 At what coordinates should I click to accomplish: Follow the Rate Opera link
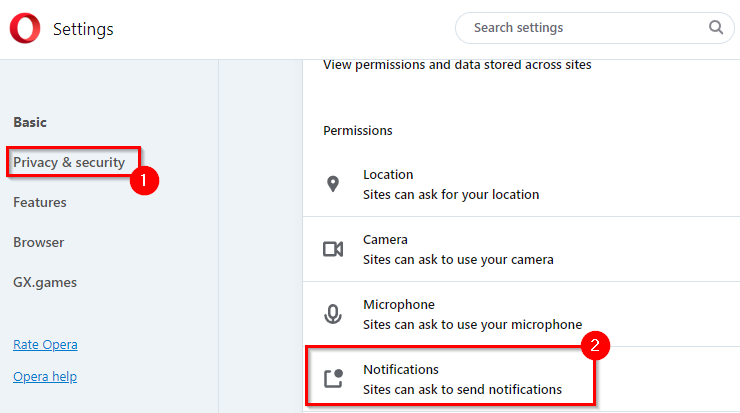tap(45, 345)
